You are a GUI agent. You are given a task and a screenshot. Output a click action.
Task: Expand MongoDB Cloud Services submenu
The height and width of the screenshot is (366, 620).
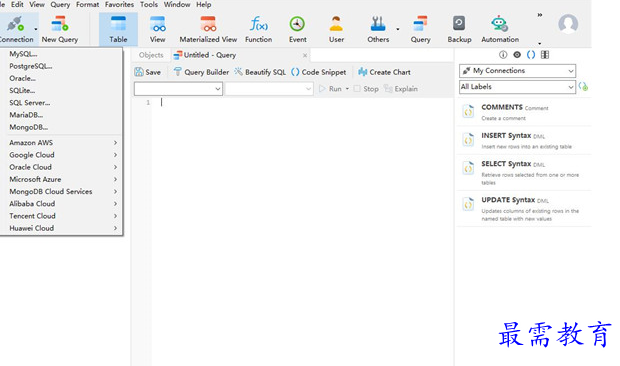coord(61,192)
